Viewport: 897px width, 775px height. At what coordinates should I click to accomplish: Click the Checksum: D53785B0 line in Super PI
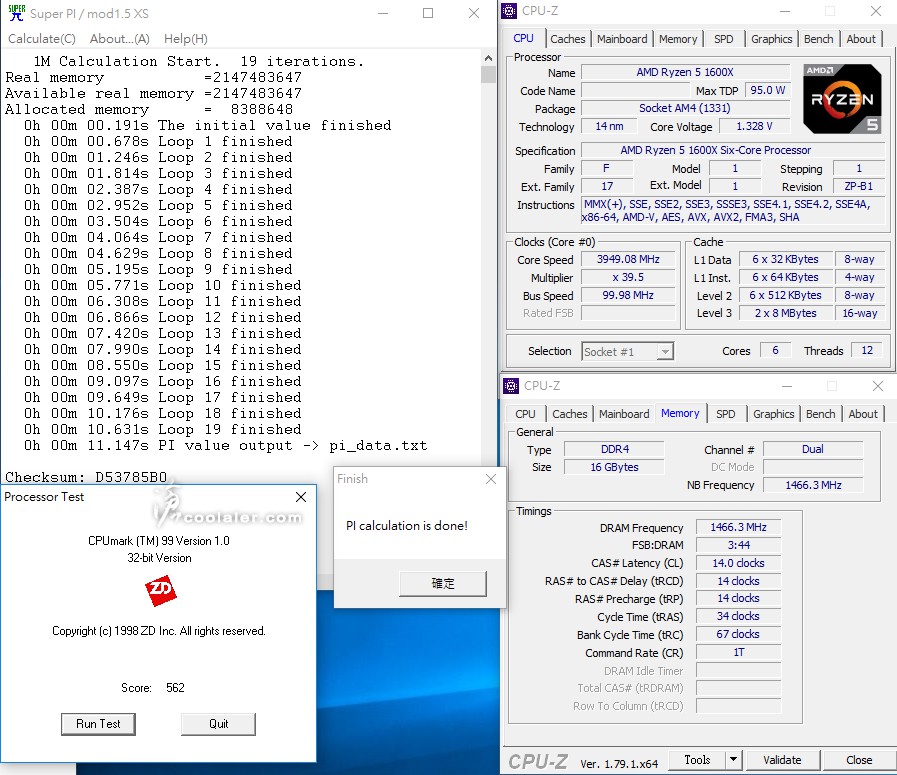[86, 477]
